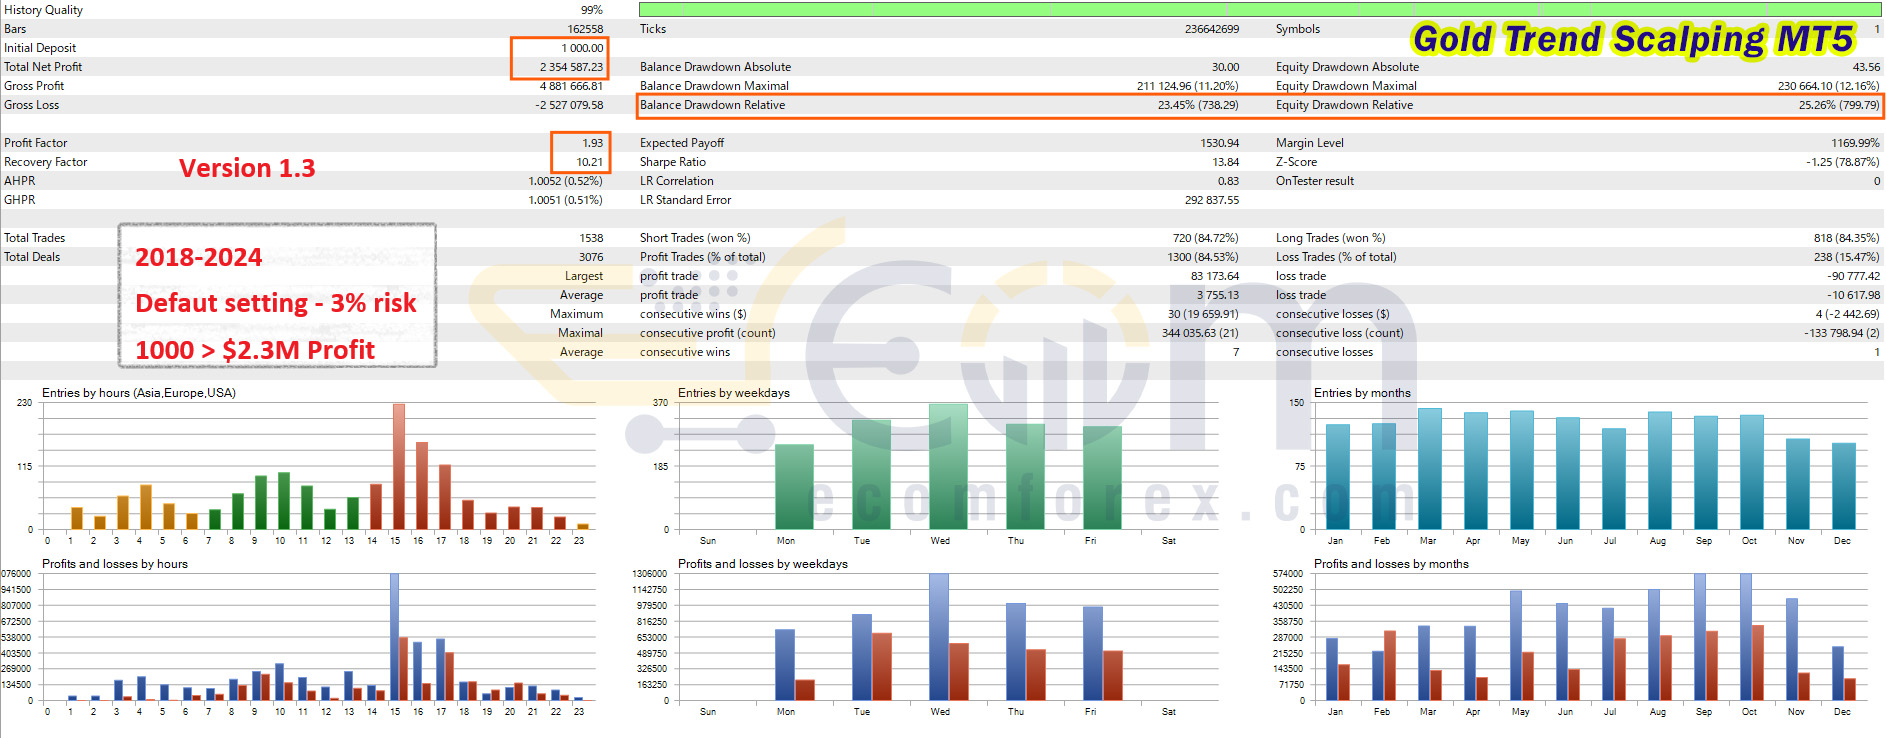Select average profit trade value 3 755.13
Image resolution: width=1886 pixels, height=738 pixels.
pos(1218,295)
